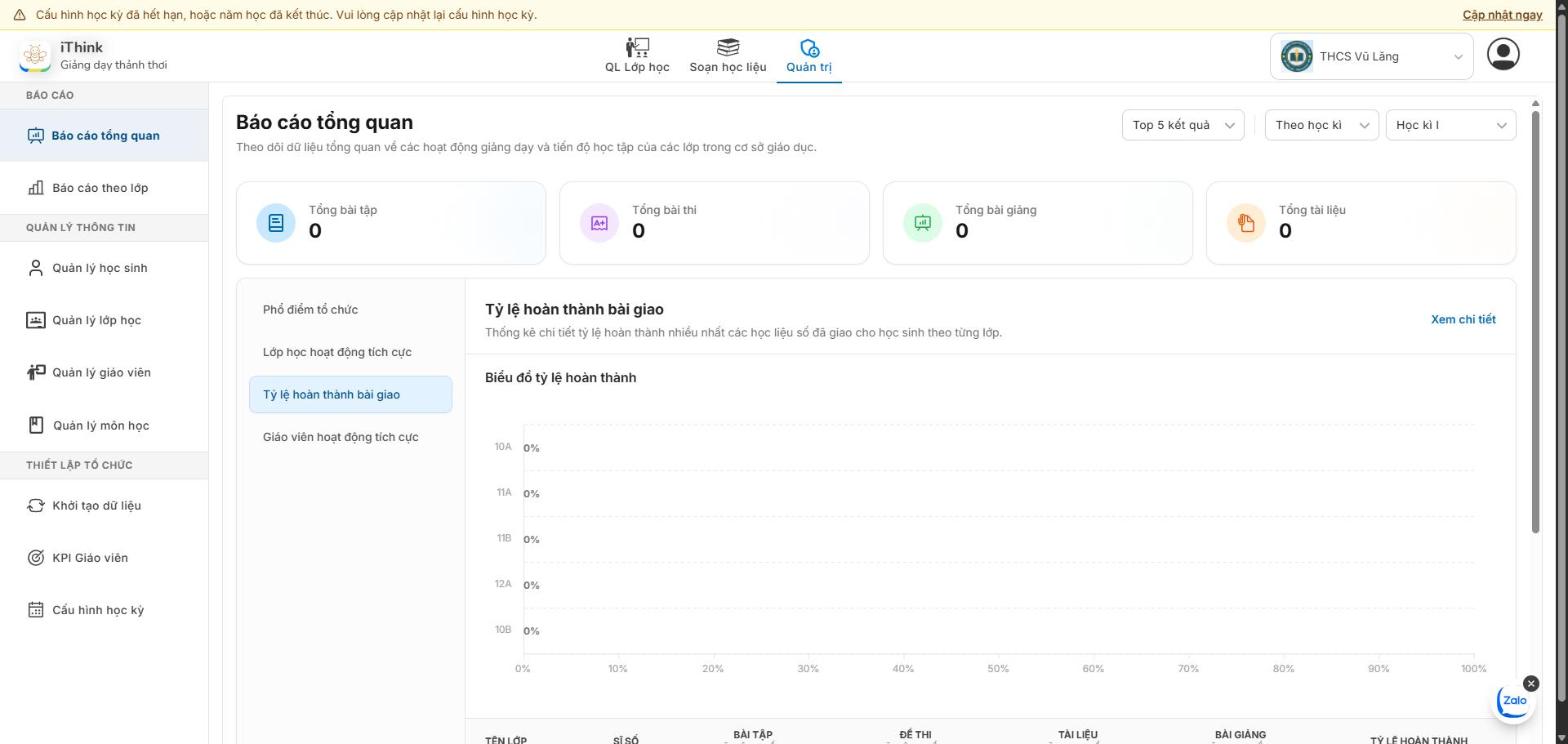Click Quản lý học sinh person icon
Viewport: 1568px width, 744px height.
(x=36, y=268)
